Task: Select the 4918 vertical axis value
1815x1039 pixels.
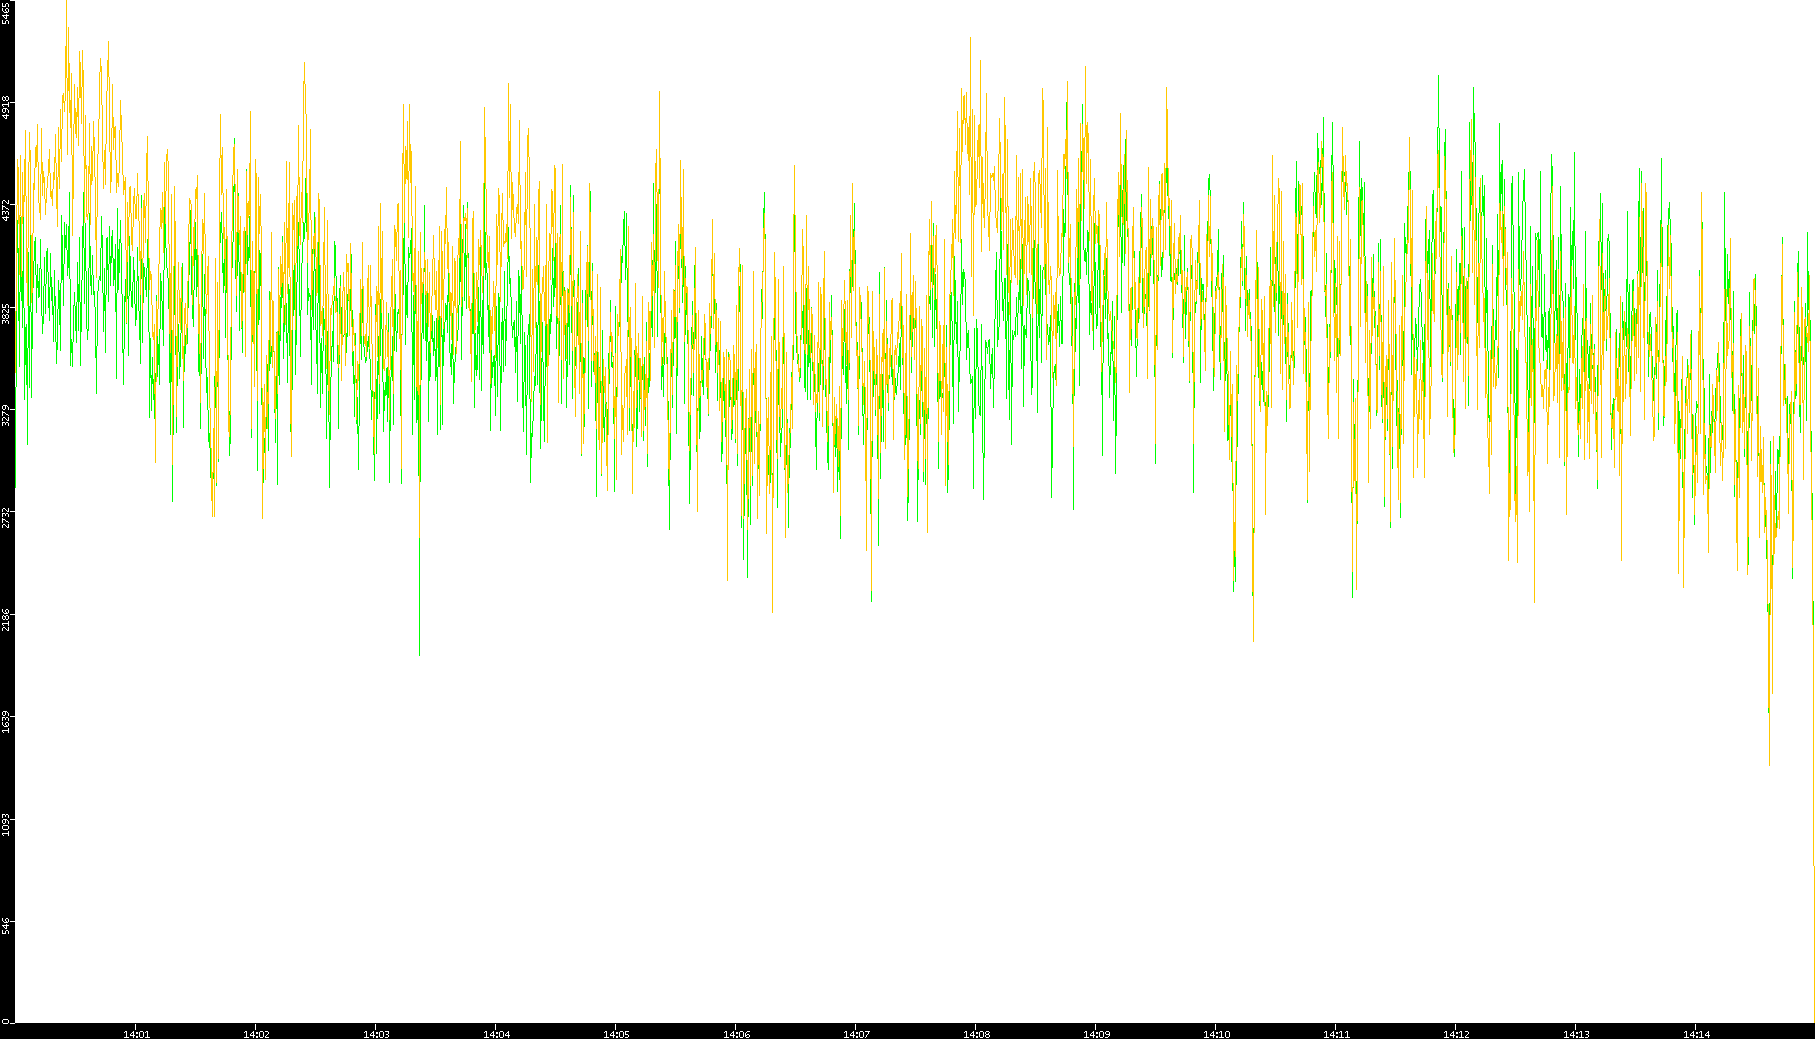Action: (6, 108)
